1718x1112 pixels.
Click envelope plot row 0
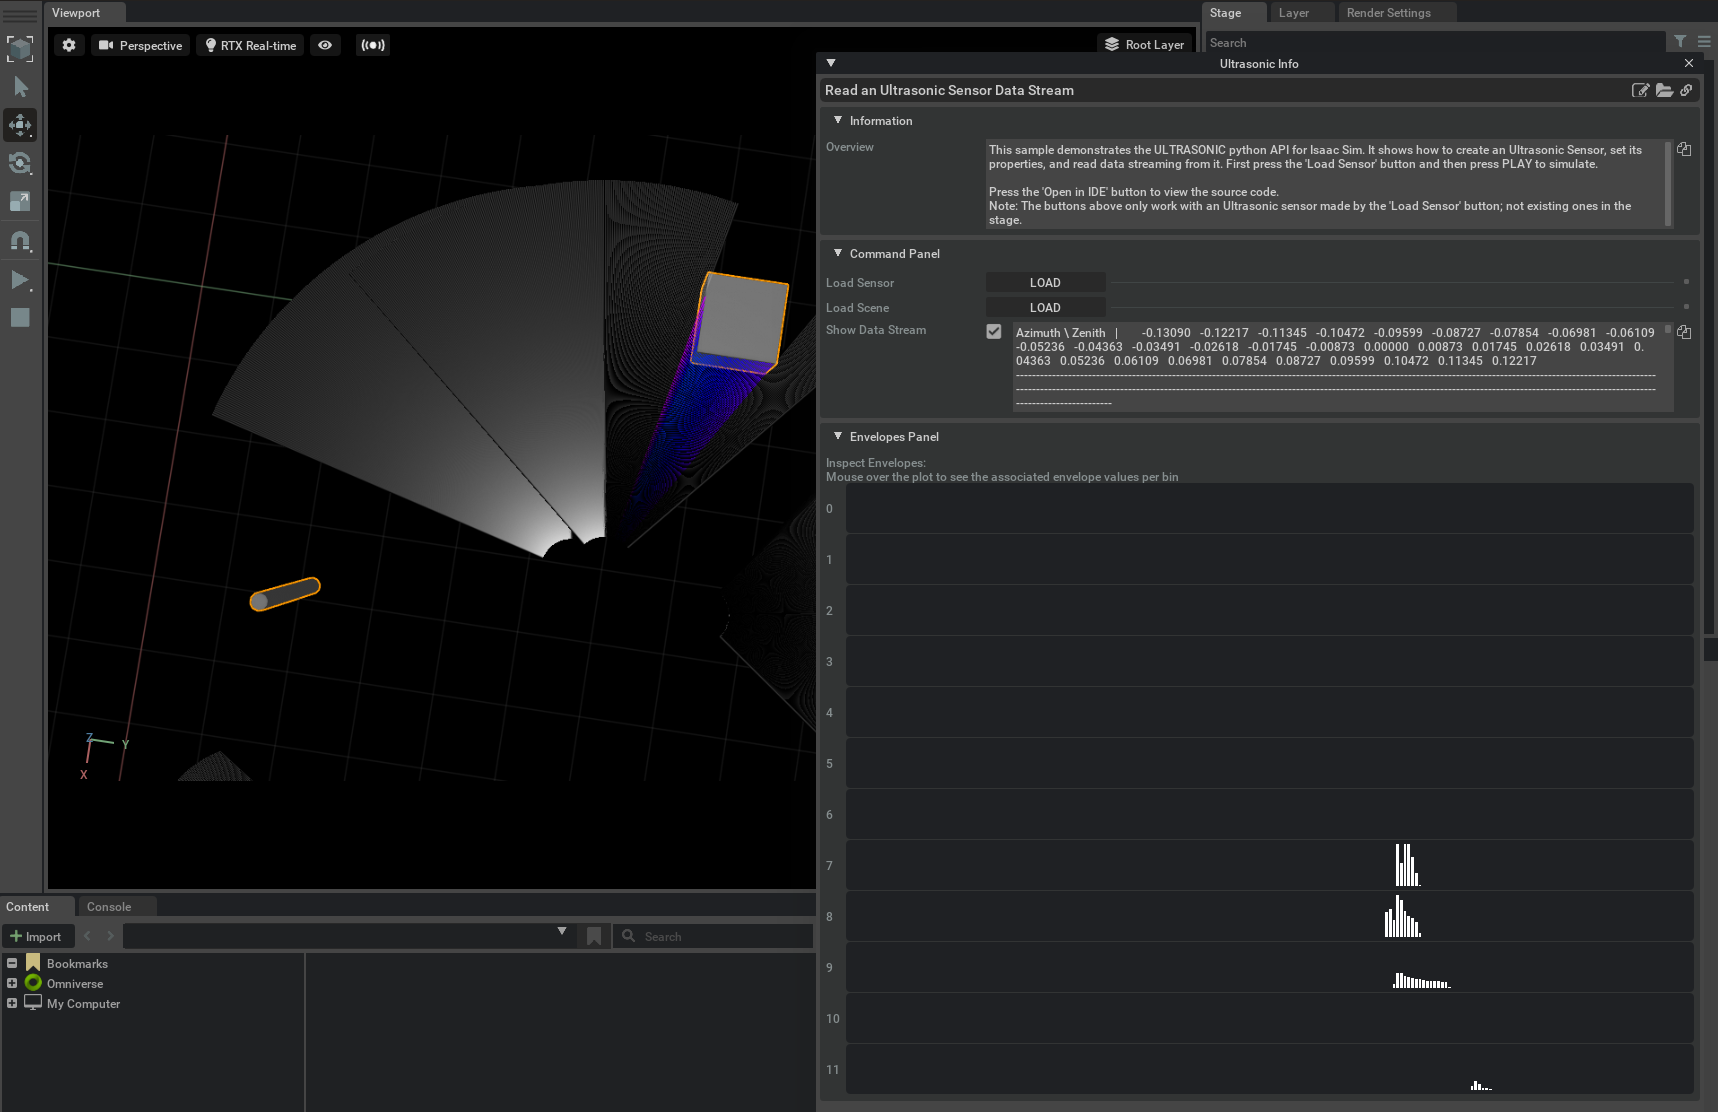(1269, 508)
